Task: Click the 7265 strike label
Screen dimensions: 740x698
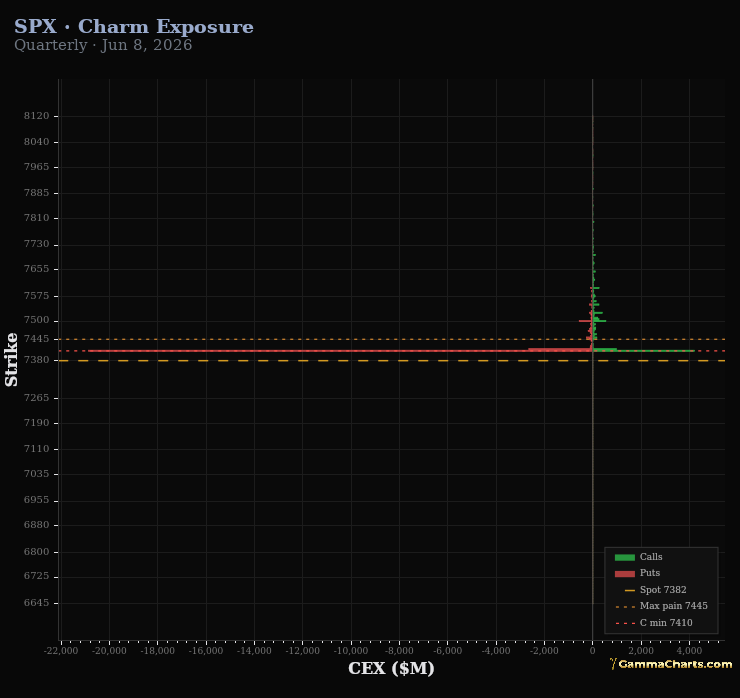Action: 37,398
